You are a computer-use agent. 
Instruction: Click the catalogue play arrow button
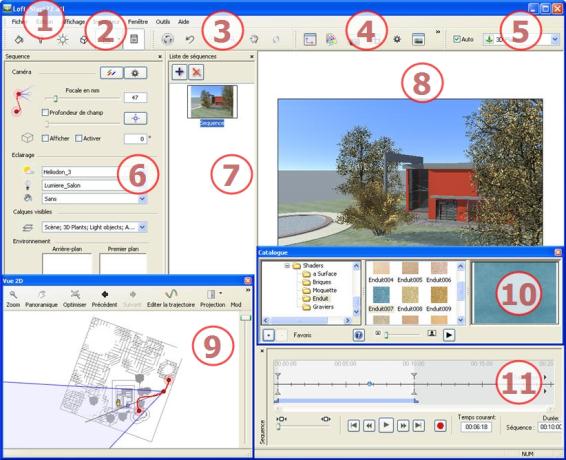coord(449,335)
